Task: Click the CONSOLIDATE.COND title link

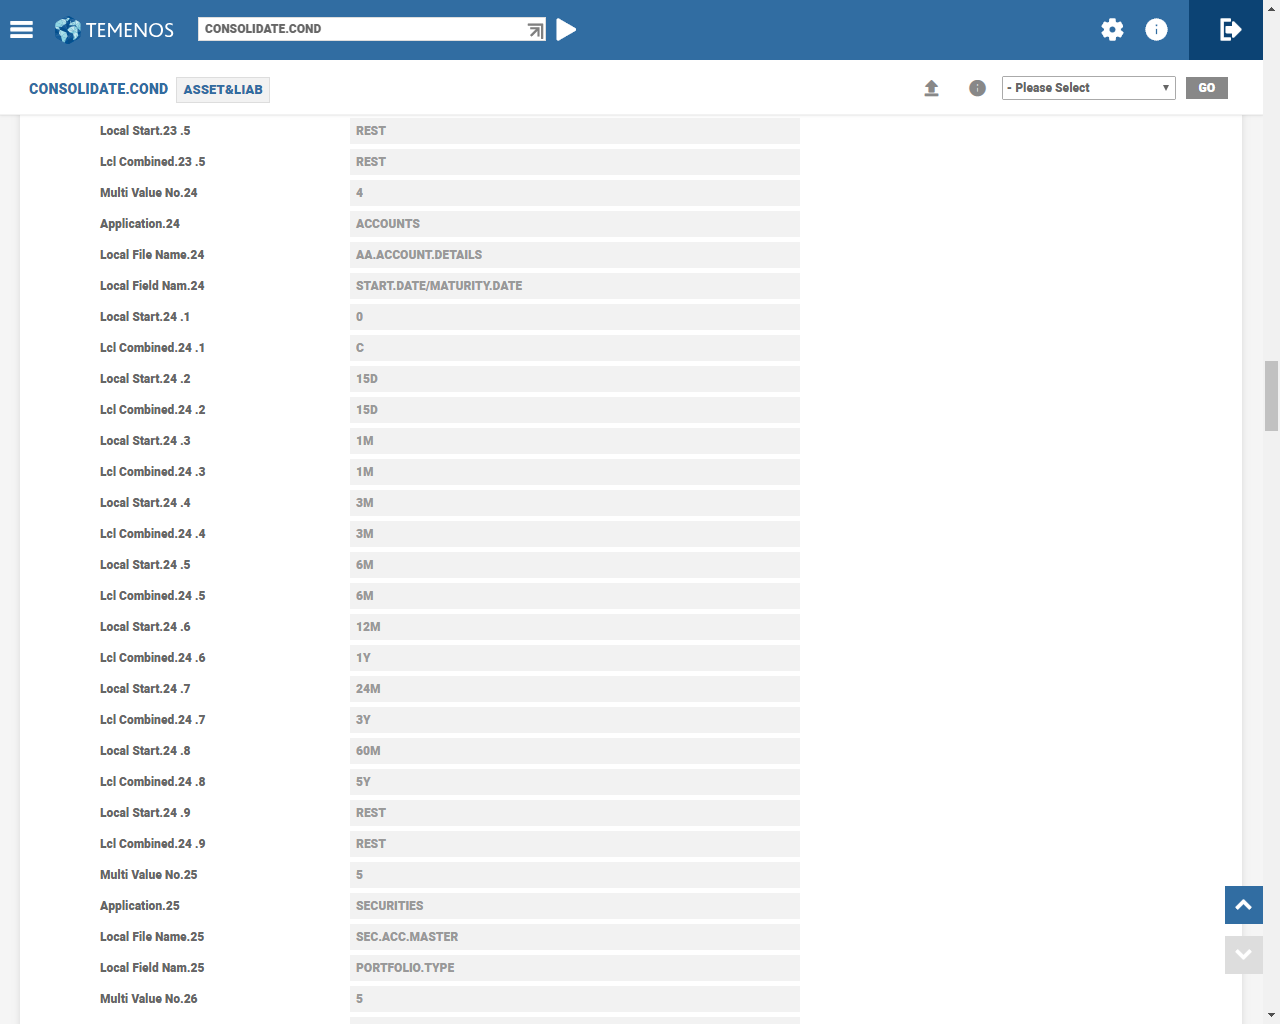Action: click(x=98, y=89)
